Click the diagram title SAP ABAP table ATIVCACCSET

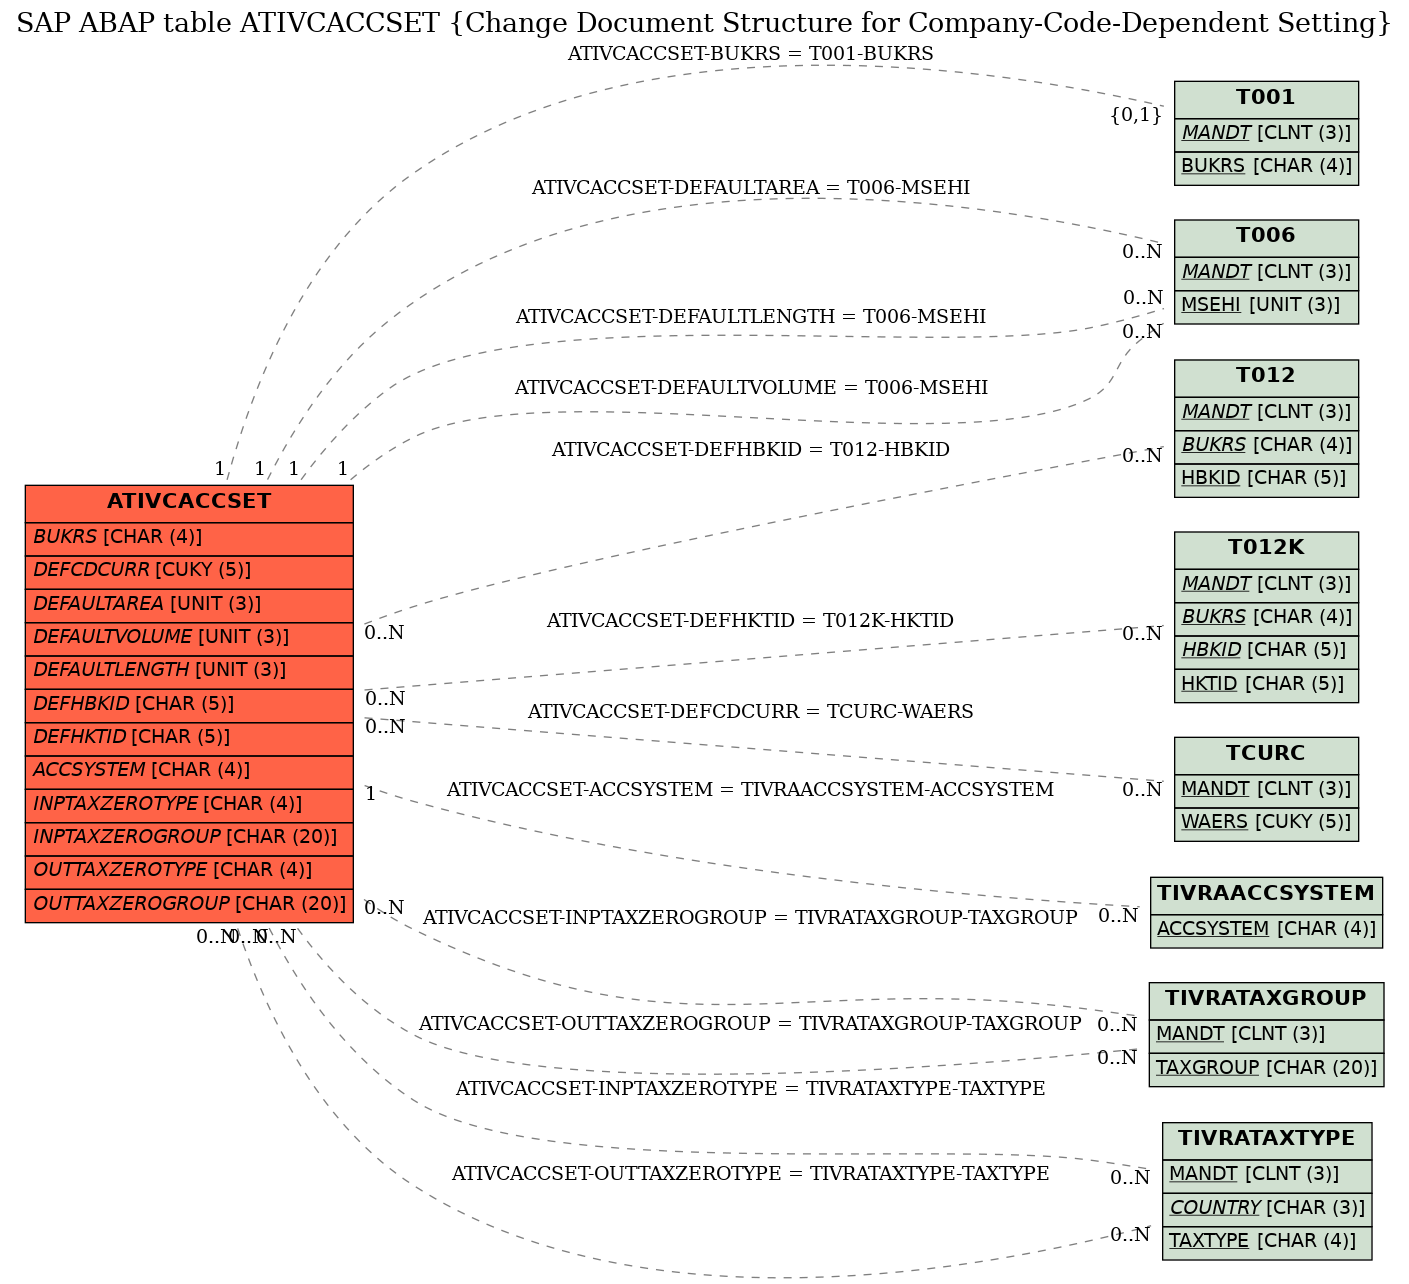704,22
